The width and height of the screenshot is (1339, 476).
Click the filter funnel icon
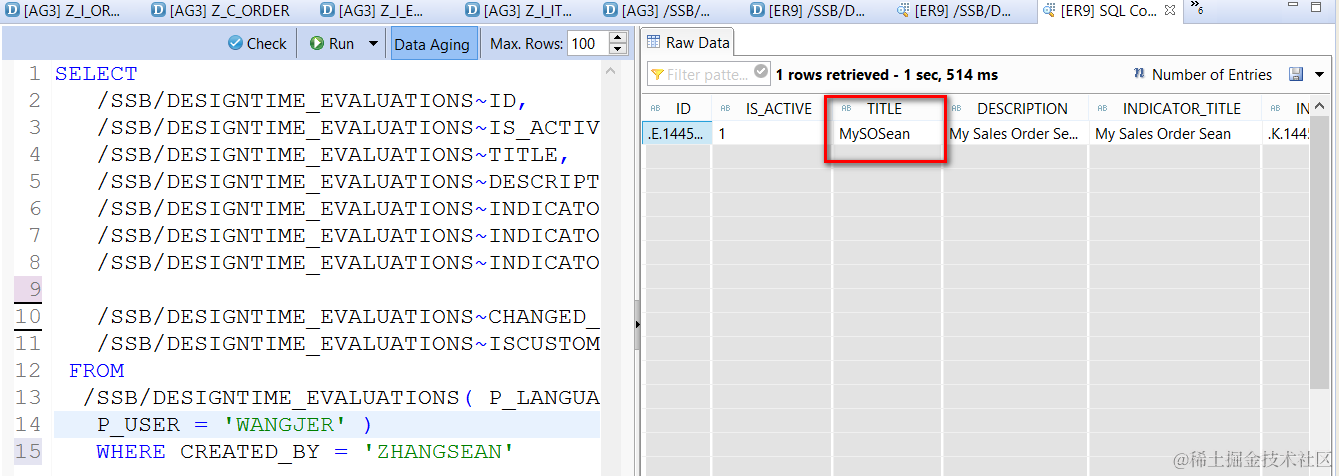point(657,74)
